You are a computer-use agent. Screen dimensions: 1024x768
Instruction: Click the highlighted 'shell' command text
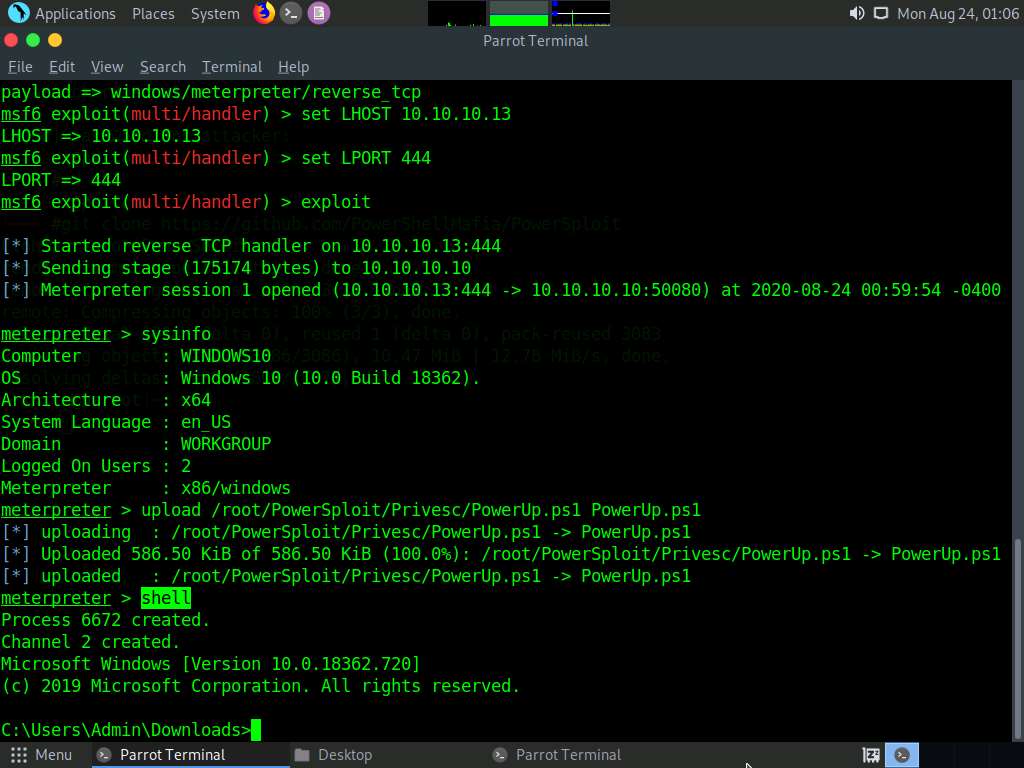(166, 598)
